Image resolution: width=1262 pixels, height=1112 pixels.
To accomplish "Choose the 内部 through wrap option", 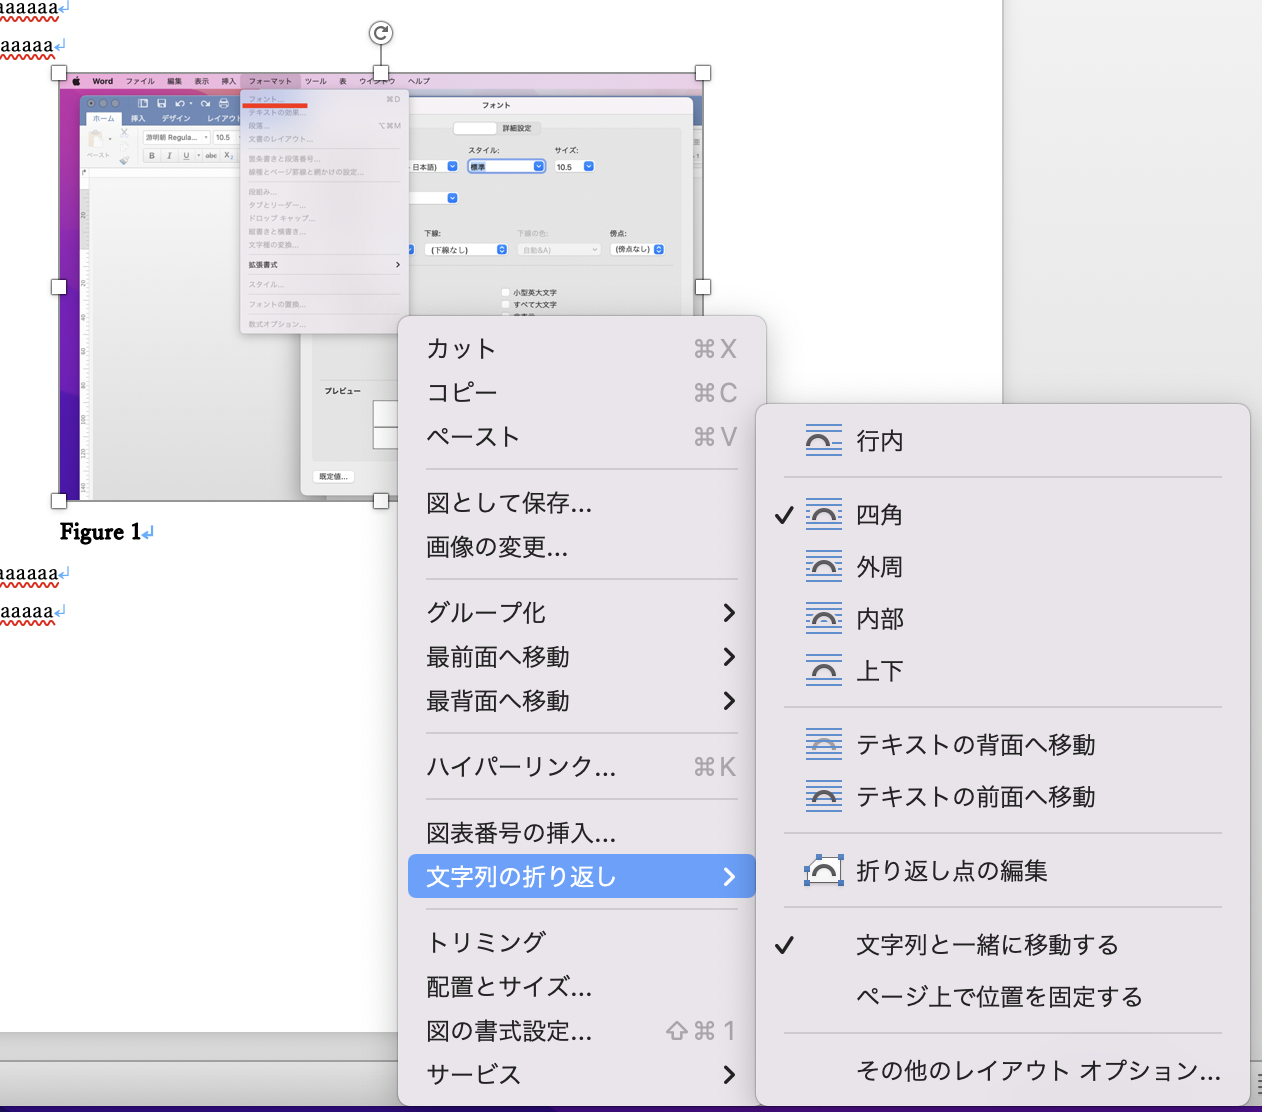I will (1003, 619).
